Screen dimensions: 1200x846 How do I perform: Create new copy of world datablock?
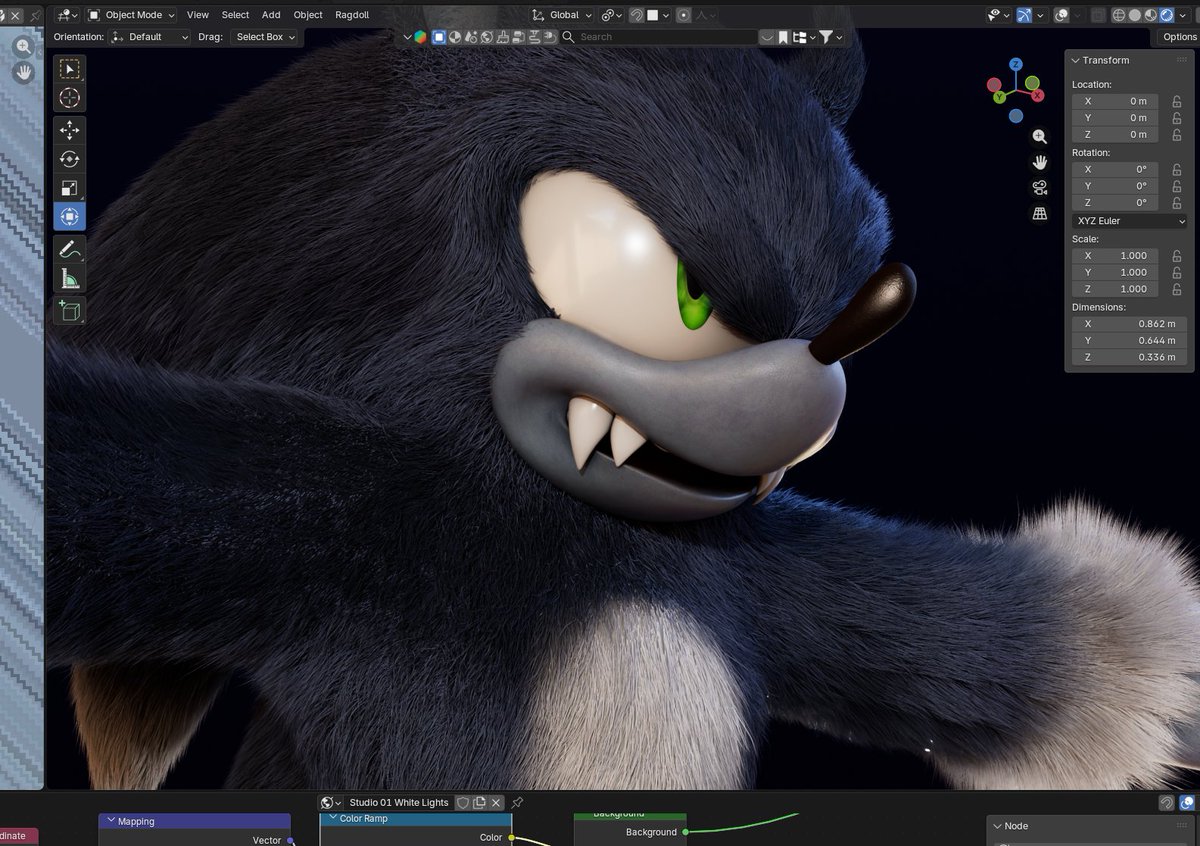(x=479, y=803)
